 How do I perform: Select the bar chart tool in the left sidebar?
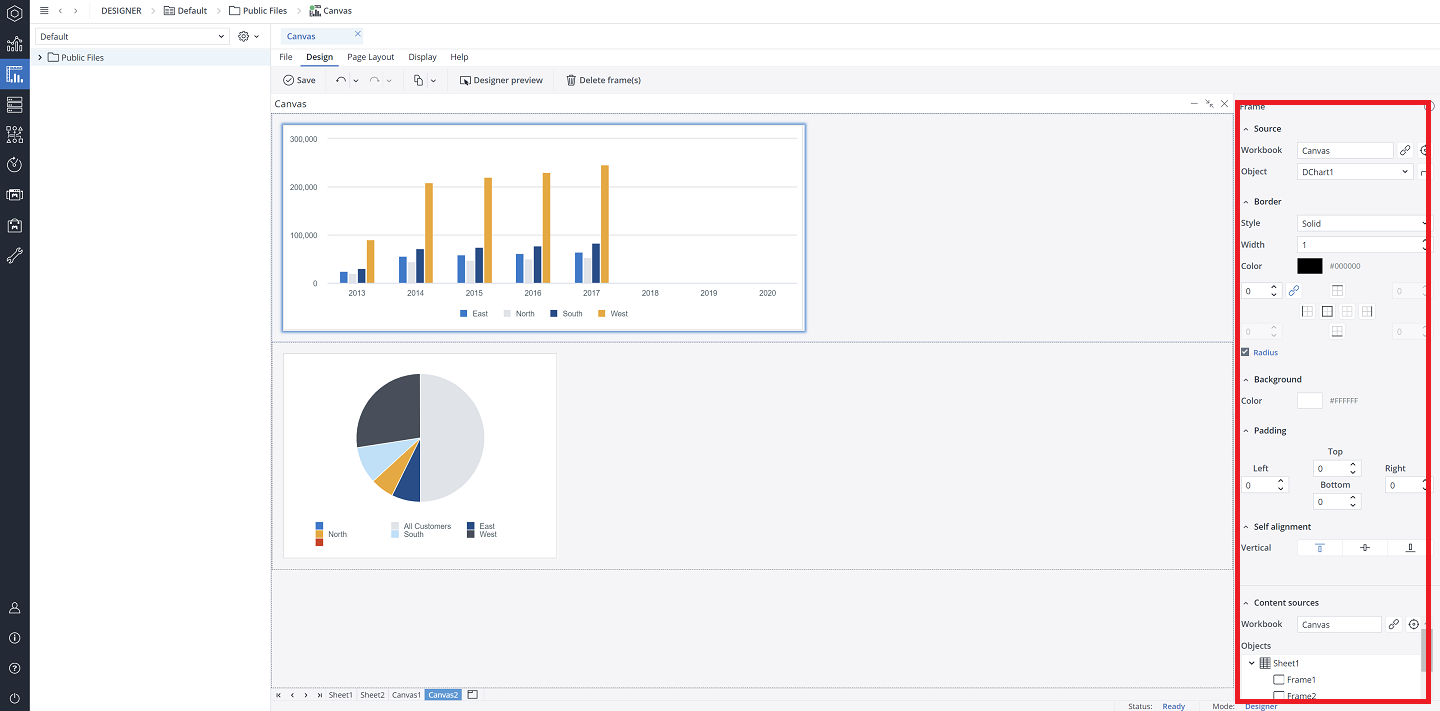click(x=14, y=74)
